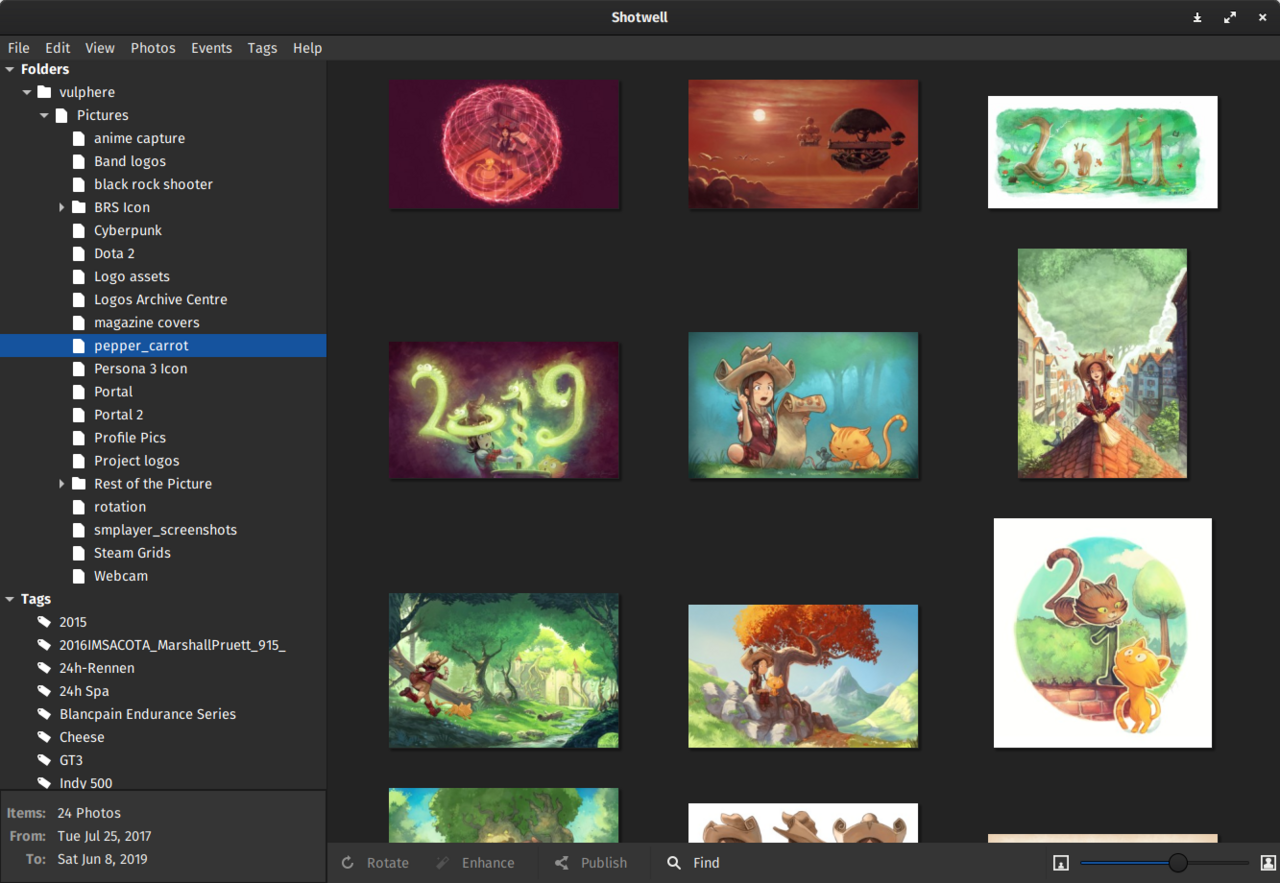
Task: Select the Profile Pics folder
Action: 130,437
